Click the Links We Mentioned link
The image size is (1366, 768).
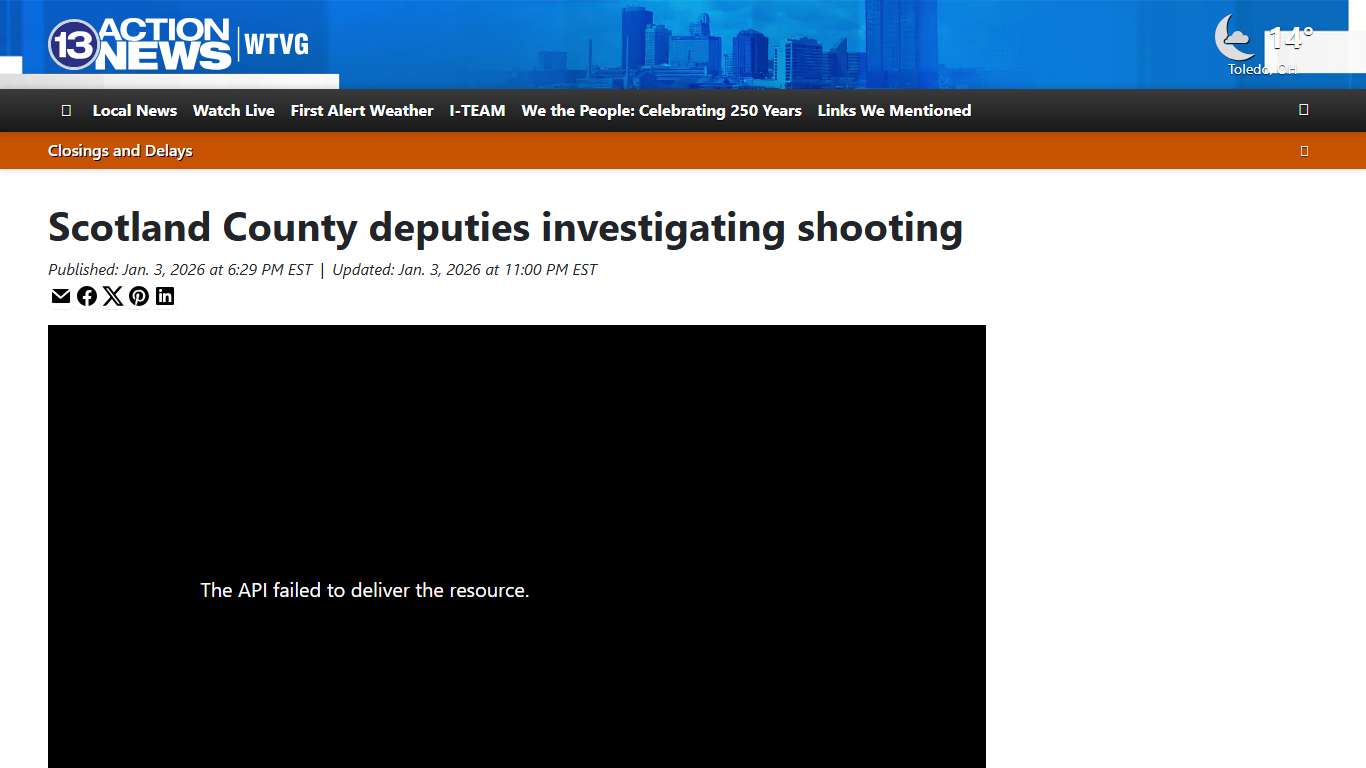[x=894, y=111]
